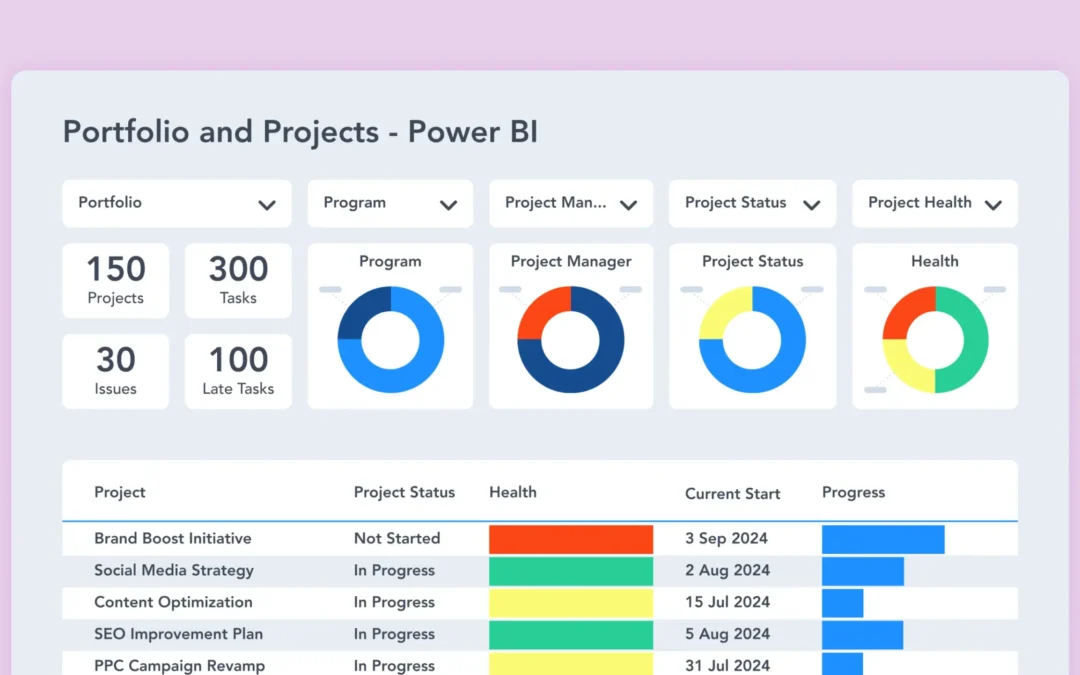Expand the Project Manager filter dropdown
Viewport: 1080px width, 675px height.
click(570, 203)
